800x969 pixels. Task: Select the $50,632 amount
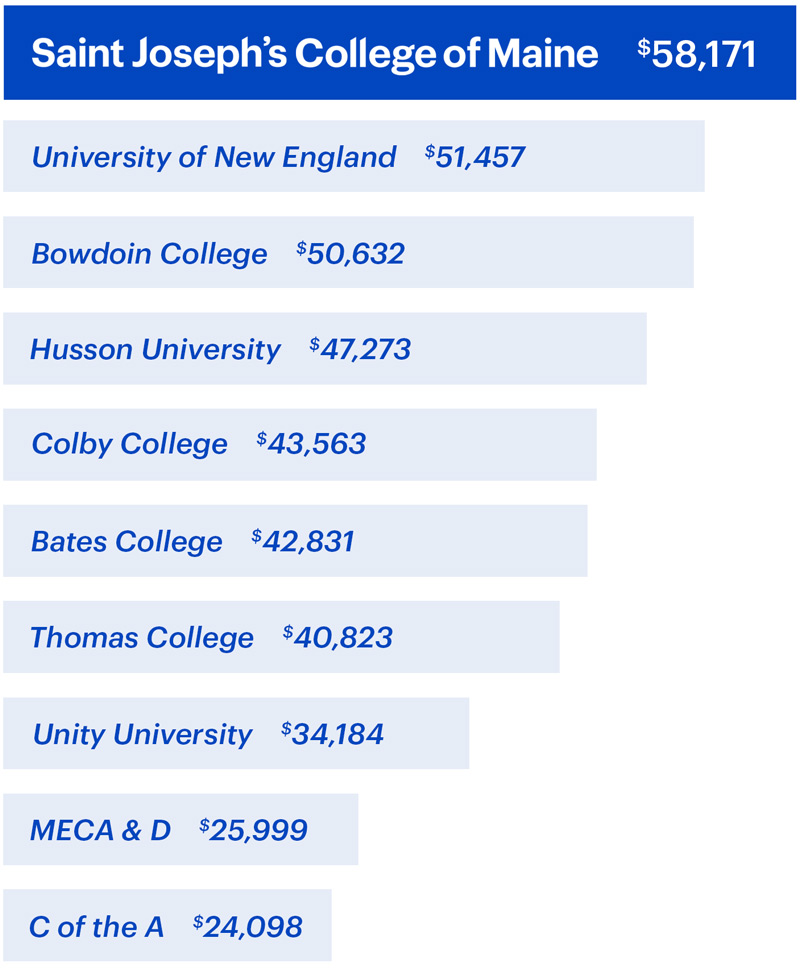[x=351, y=254]
